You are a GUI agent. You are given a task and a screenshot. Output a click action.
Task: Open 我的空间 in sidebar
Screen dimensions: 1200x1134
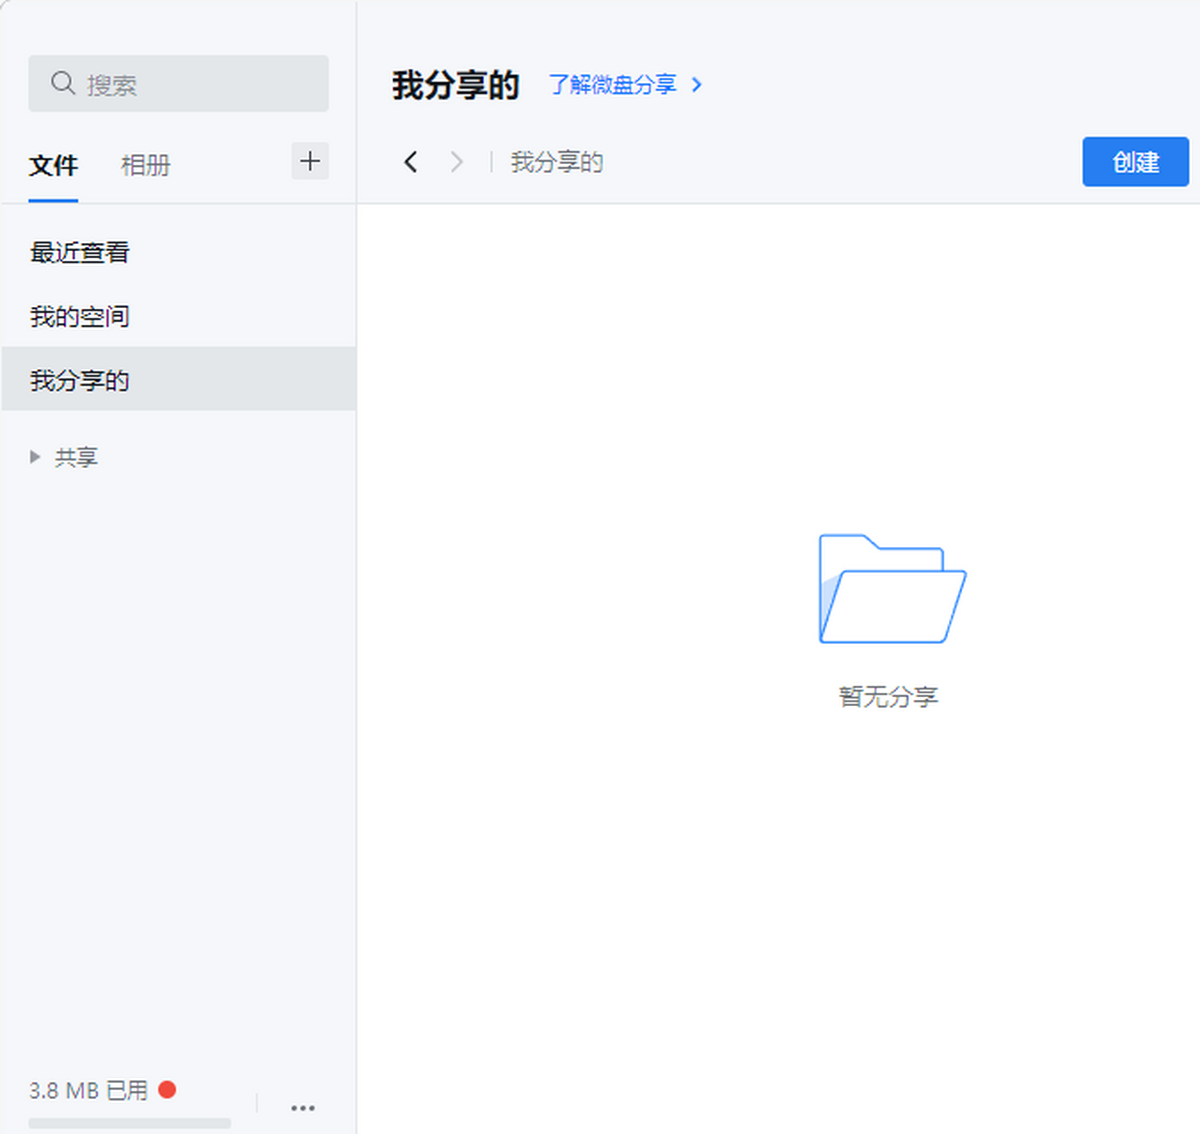(179, 316)
